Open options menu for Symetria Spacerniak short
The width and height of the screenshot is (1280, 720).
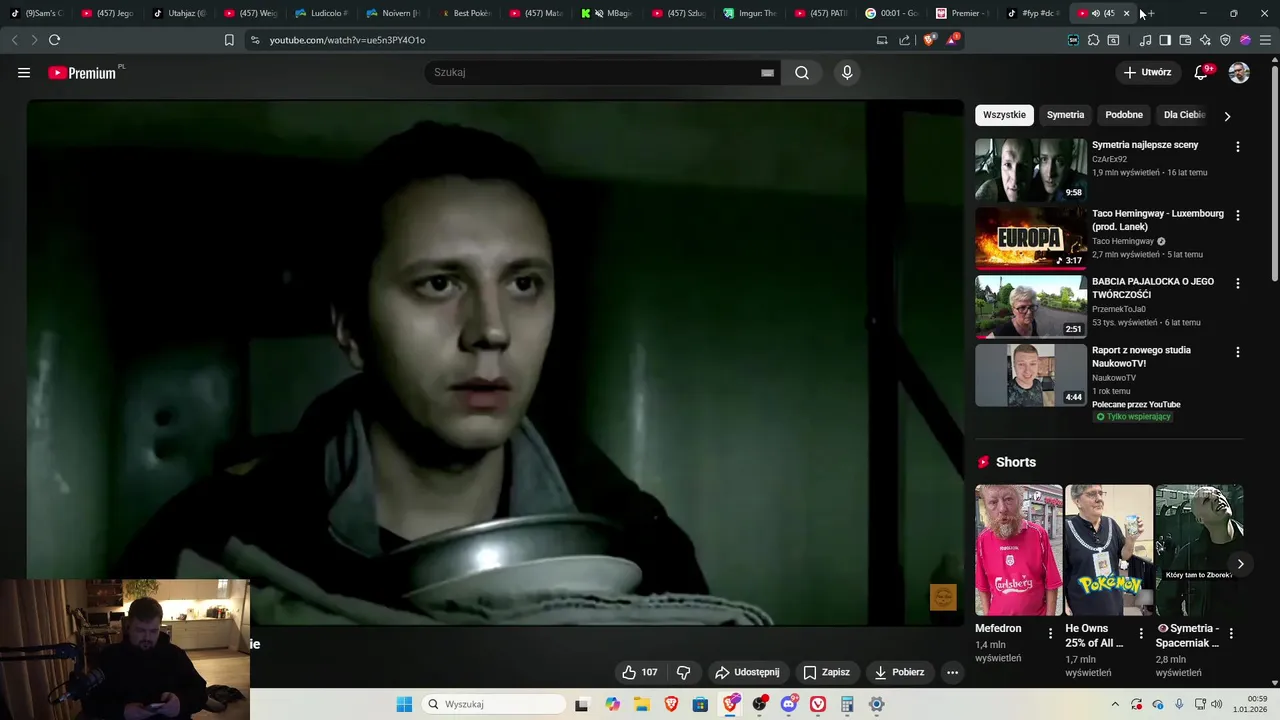coord(1231,633)
